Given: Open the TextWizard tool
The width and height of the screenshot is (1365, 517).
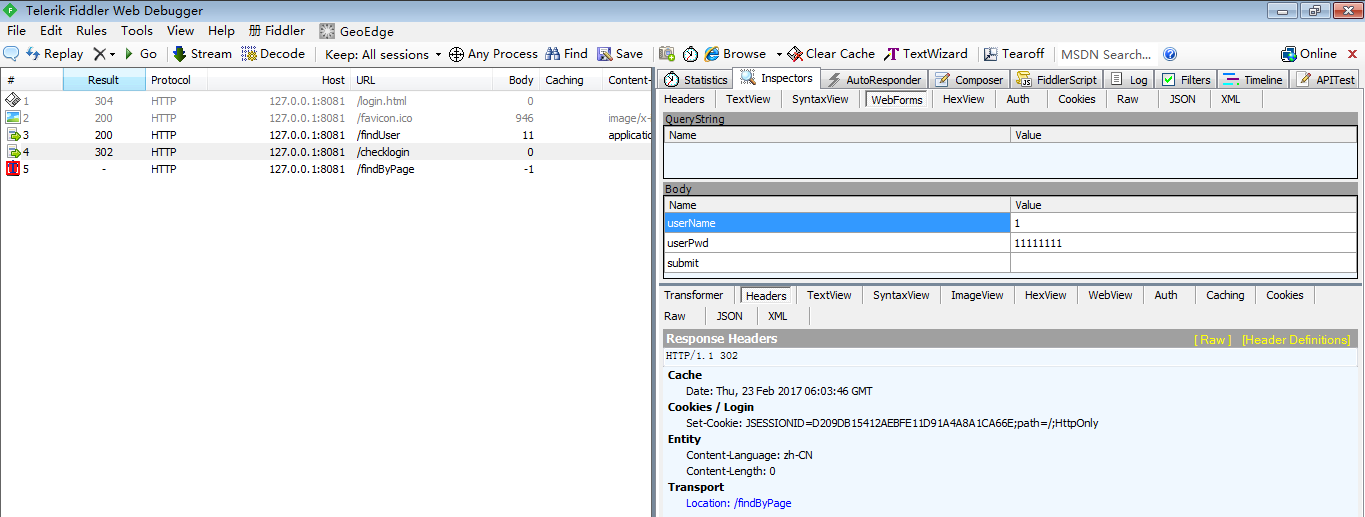Looking at the screenshot, I should pos(925,54).
